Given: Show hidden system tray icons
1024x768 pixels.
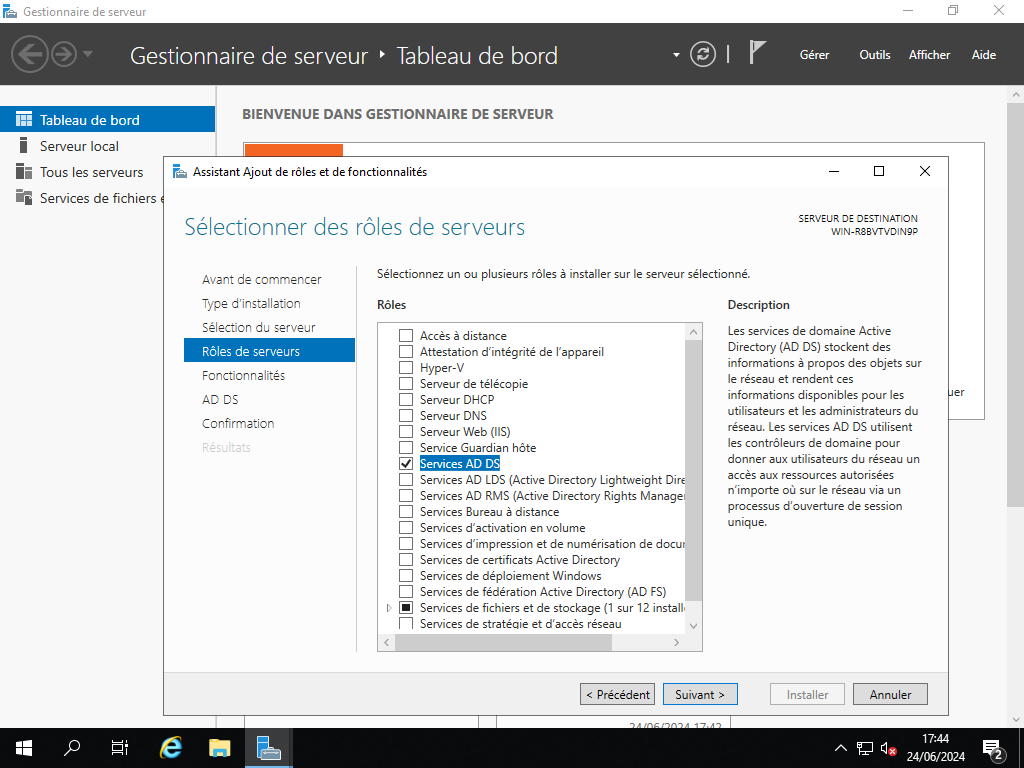Looking at the screenshot, I should pos(840,748).
